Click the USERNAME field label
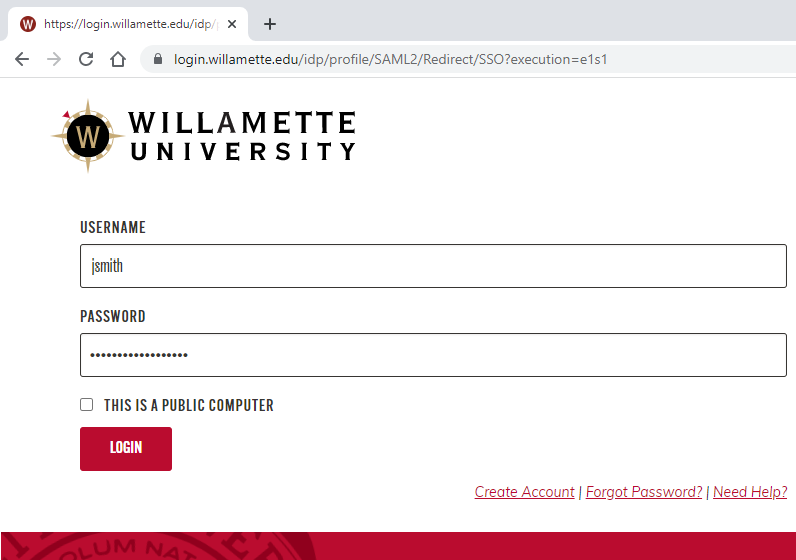Image resolution: width=796 pixels, height=560 pixels. [113, 228]
